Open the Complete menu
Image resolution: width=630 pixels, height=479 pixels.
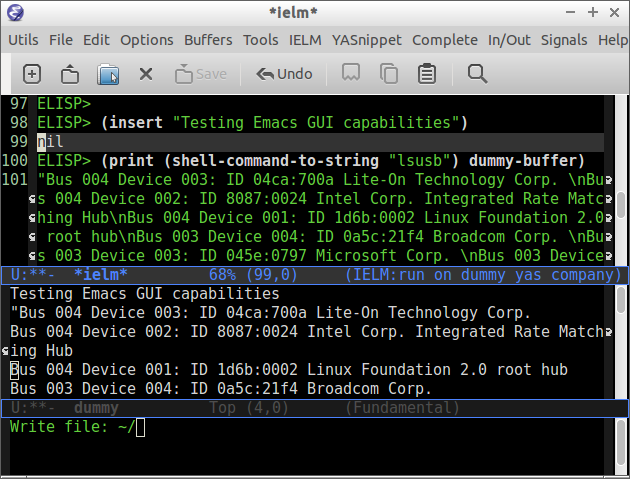click(x=445, y=40)
